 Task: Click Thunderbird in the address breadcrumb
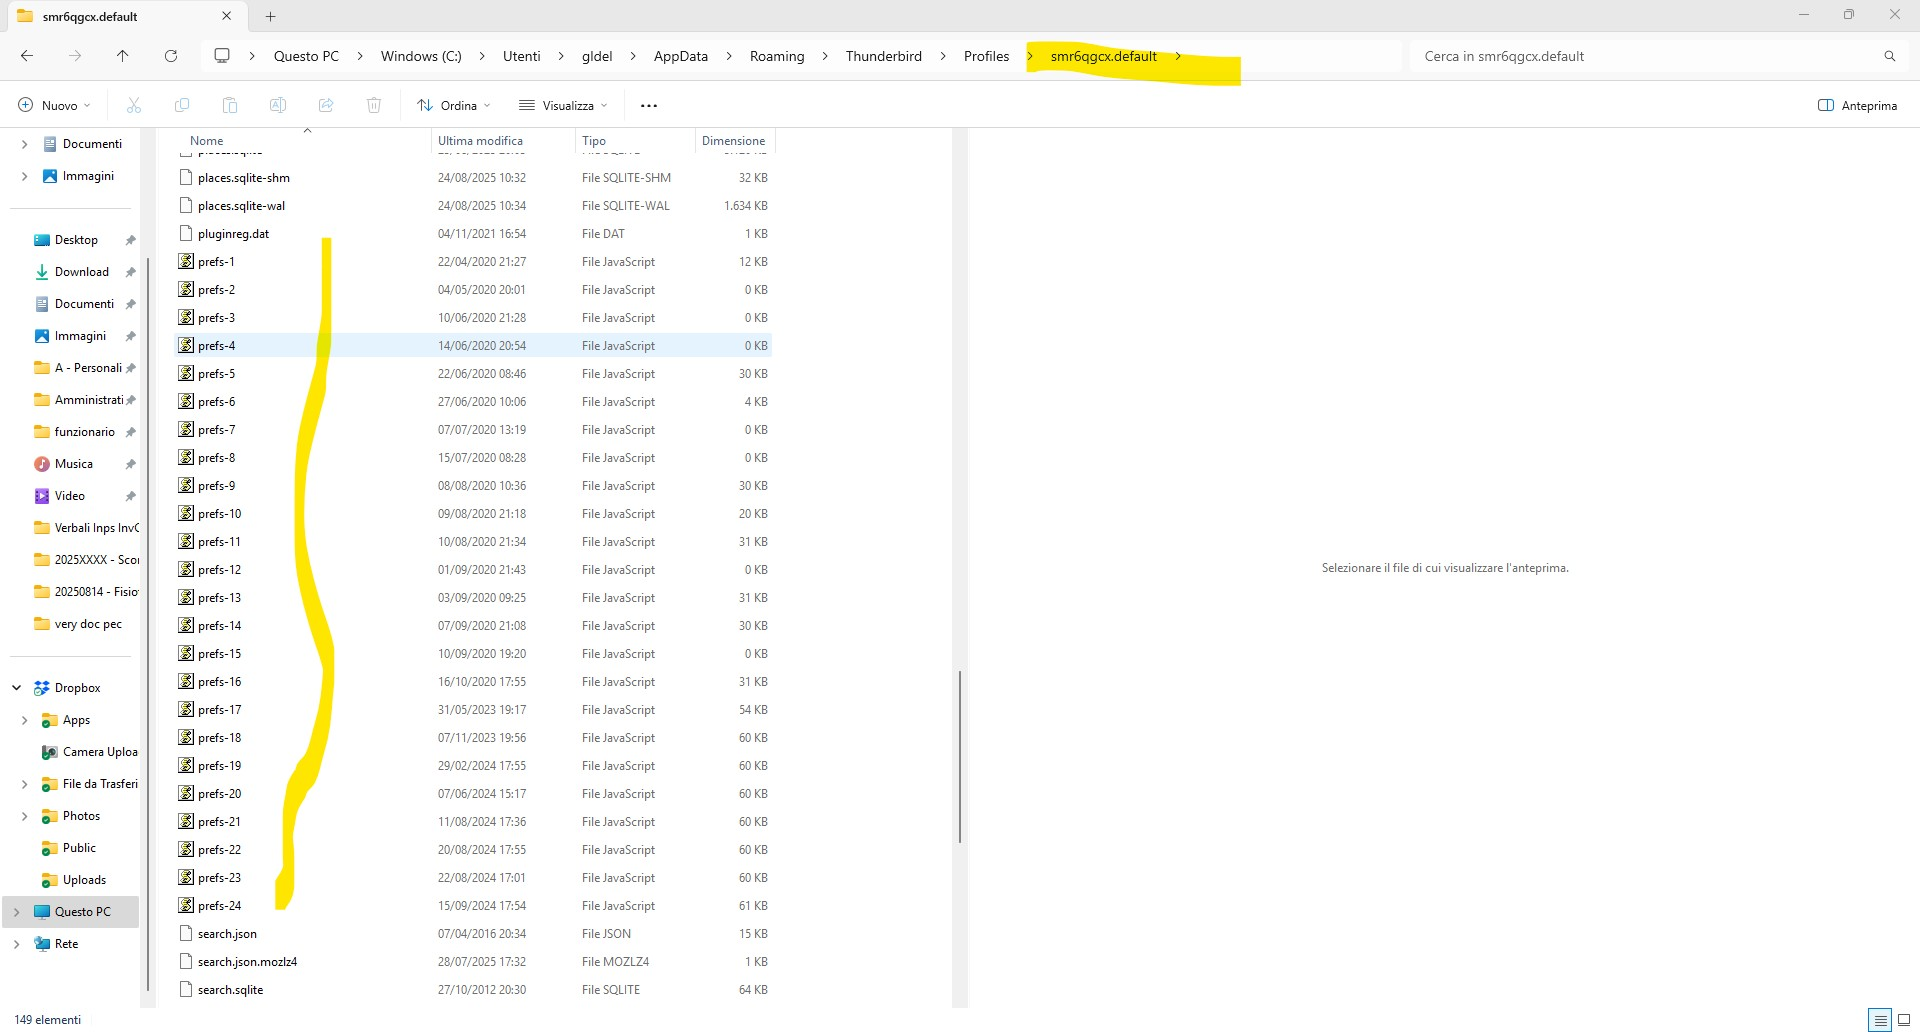[883, 56]
